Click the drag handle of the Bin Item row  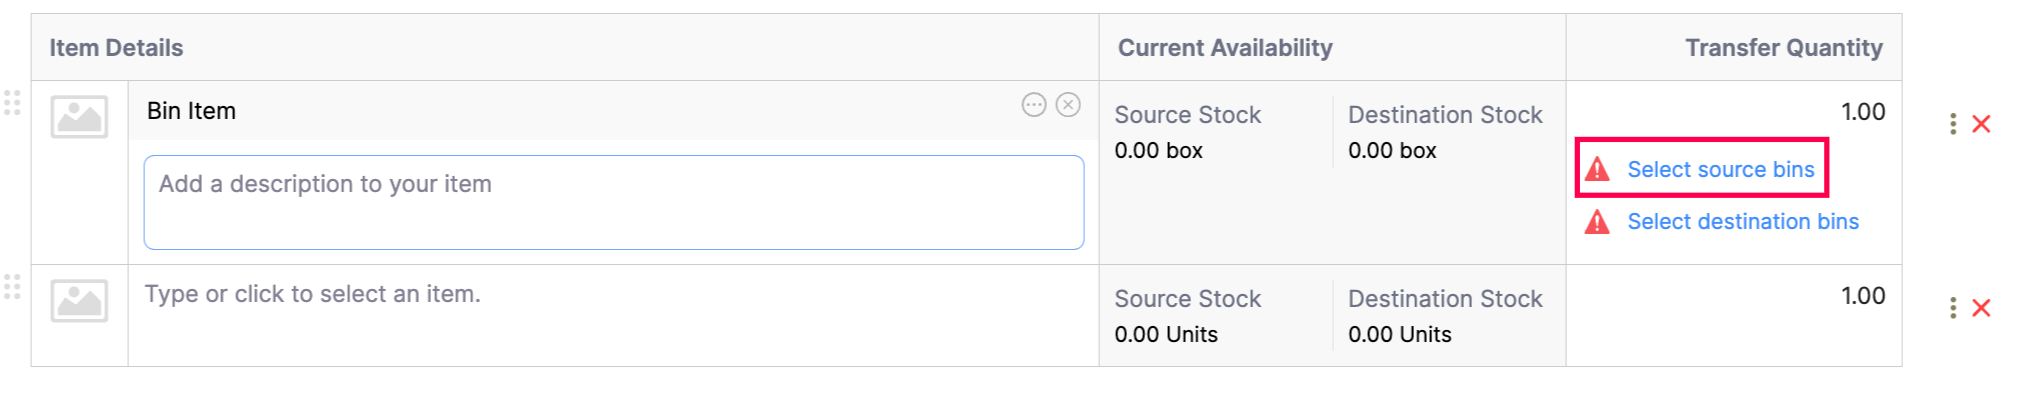click(x=12, y=103)
